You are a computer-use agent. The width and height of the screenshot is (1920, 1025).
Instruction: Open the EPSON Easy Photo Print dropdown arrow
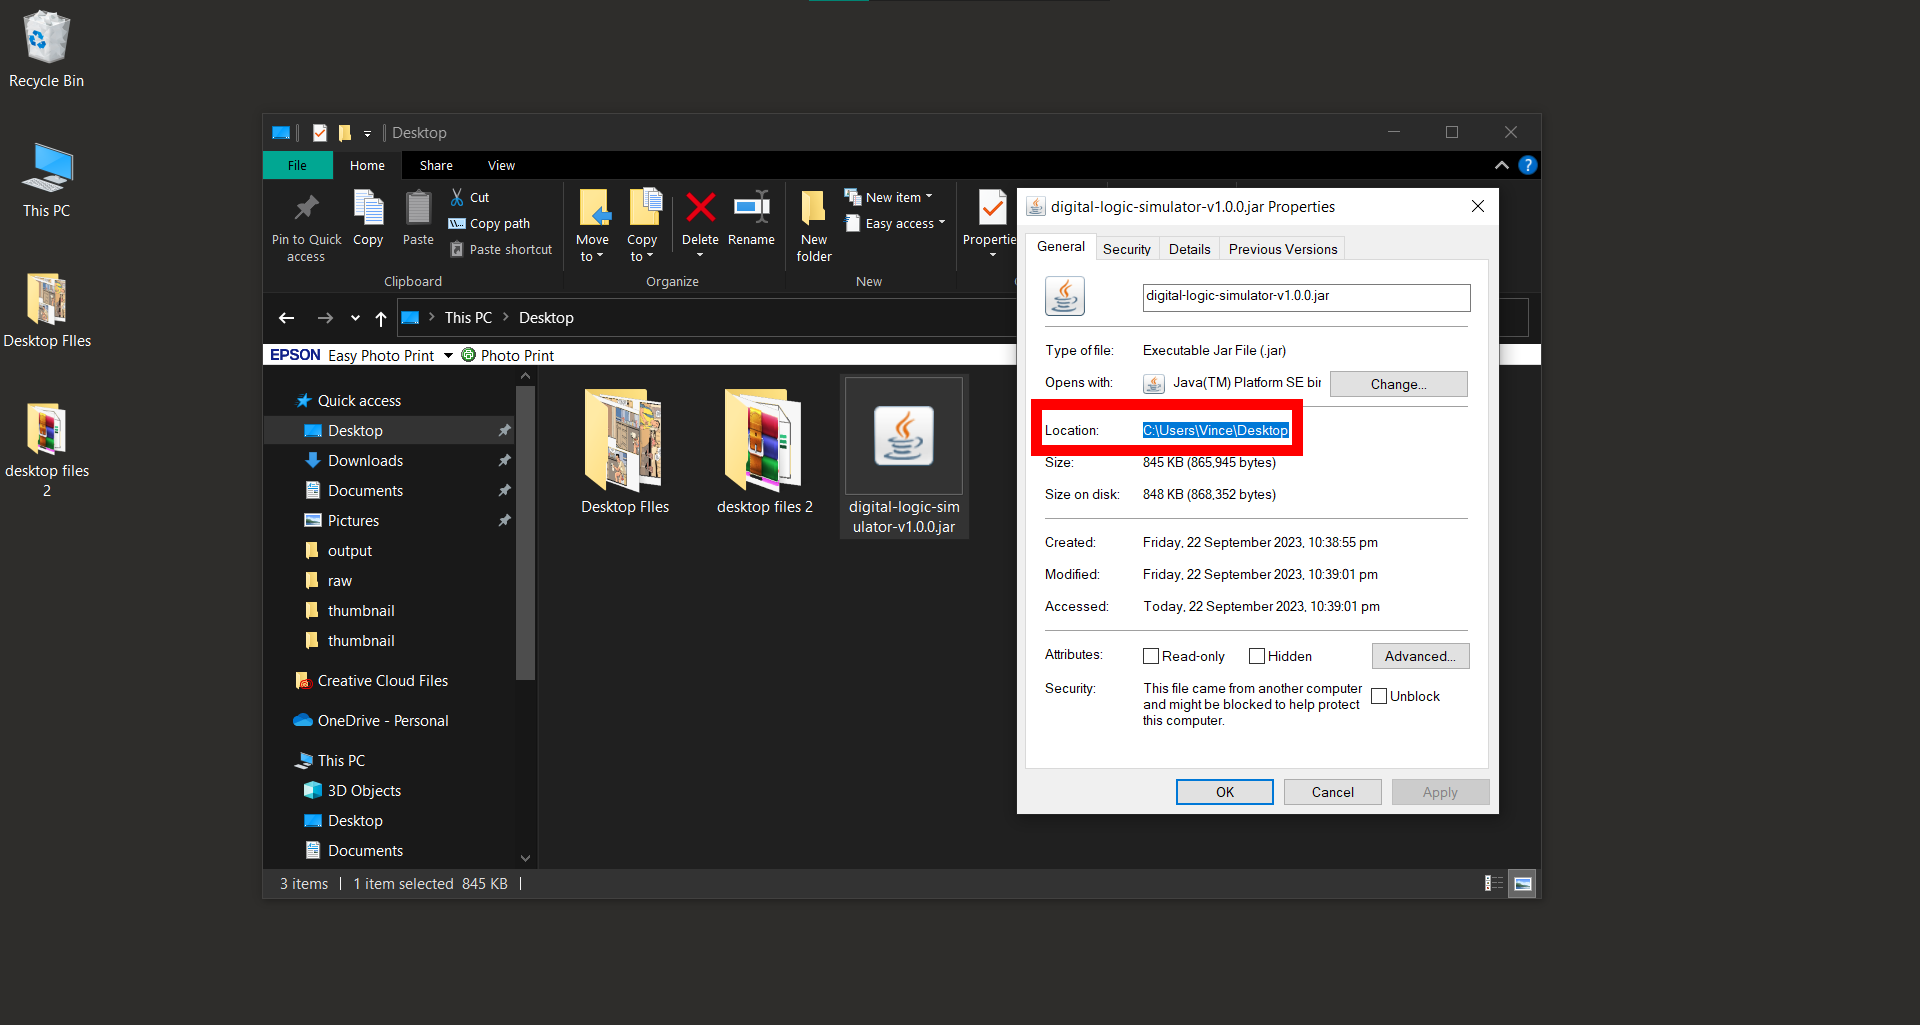click(x=448, y=355)
